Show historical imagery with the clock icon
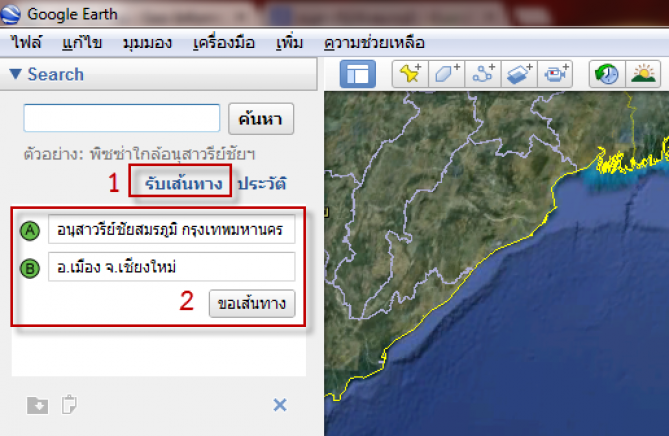The image size is (669, 436). point(607,74)
